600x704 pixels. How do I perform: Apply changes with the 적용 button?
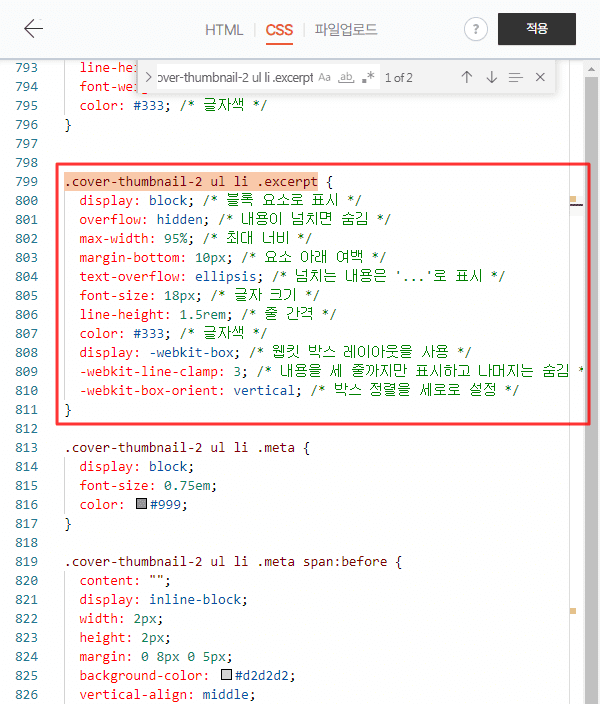pos(537,29)
